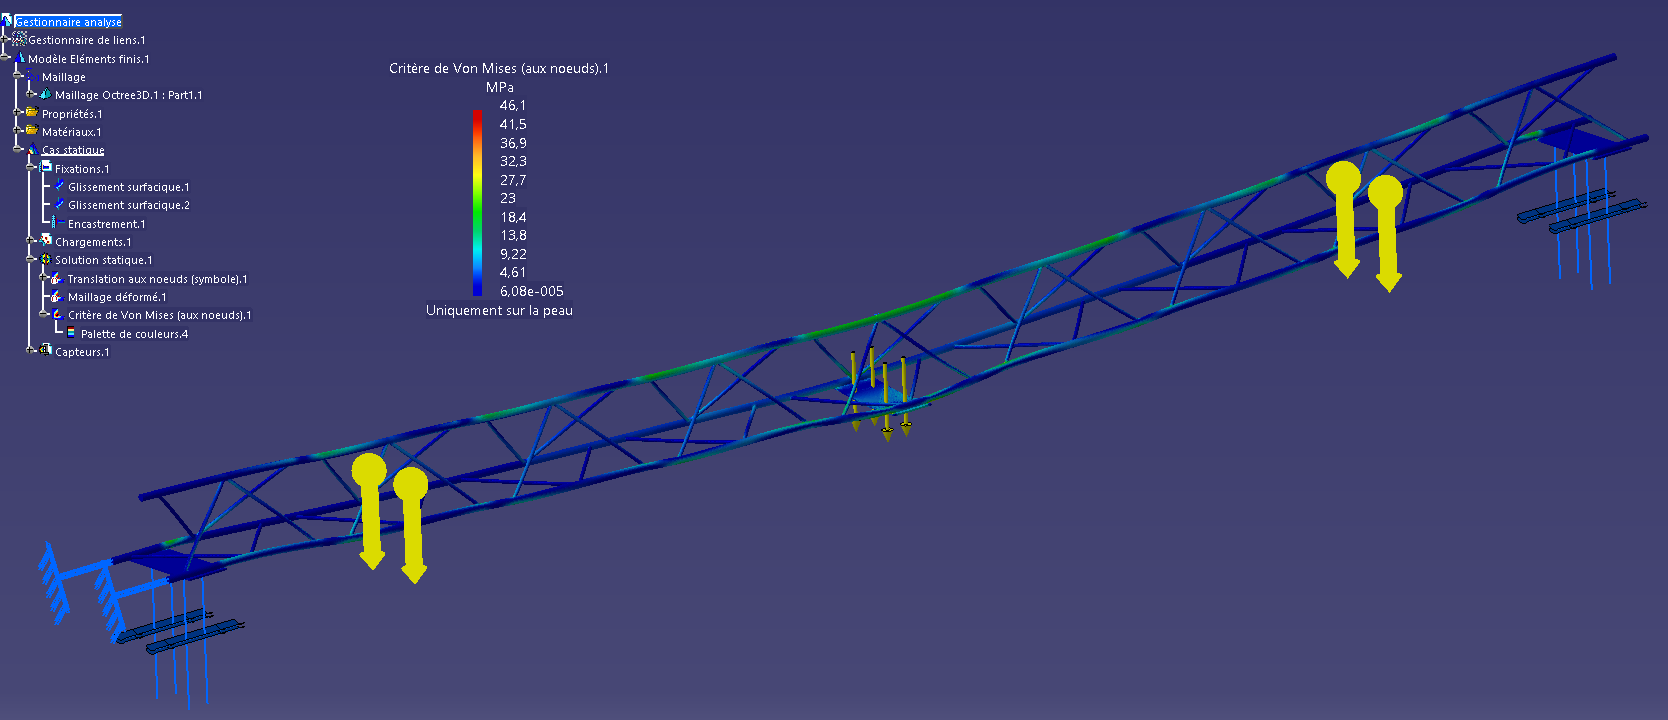This screenshot has width=1668, height=720.
Task: Select Gestionnaire analyse root item
Action: (x=68, y=22)
